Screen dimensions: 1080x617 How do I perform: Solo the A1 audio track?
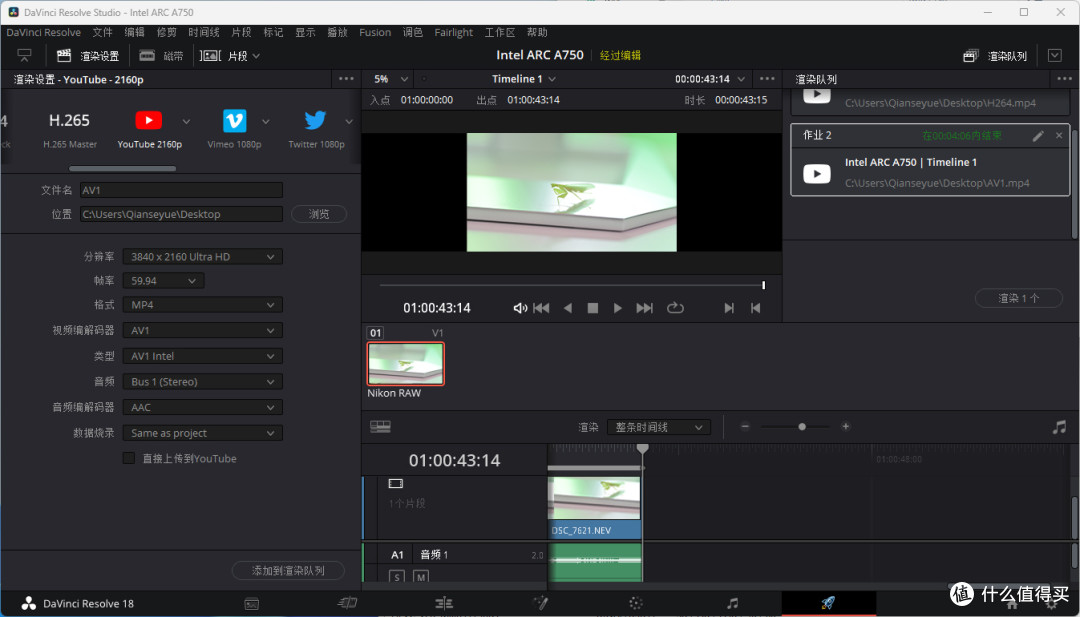pyautogui.click(x=397, y=577)
